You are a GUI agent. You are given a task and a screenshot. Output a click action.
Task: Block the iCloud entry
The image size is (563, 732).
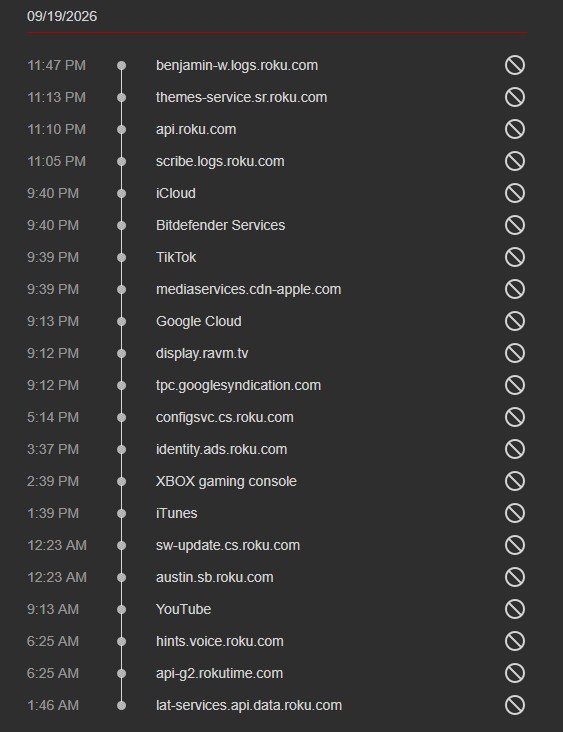[x=515, y=193]
